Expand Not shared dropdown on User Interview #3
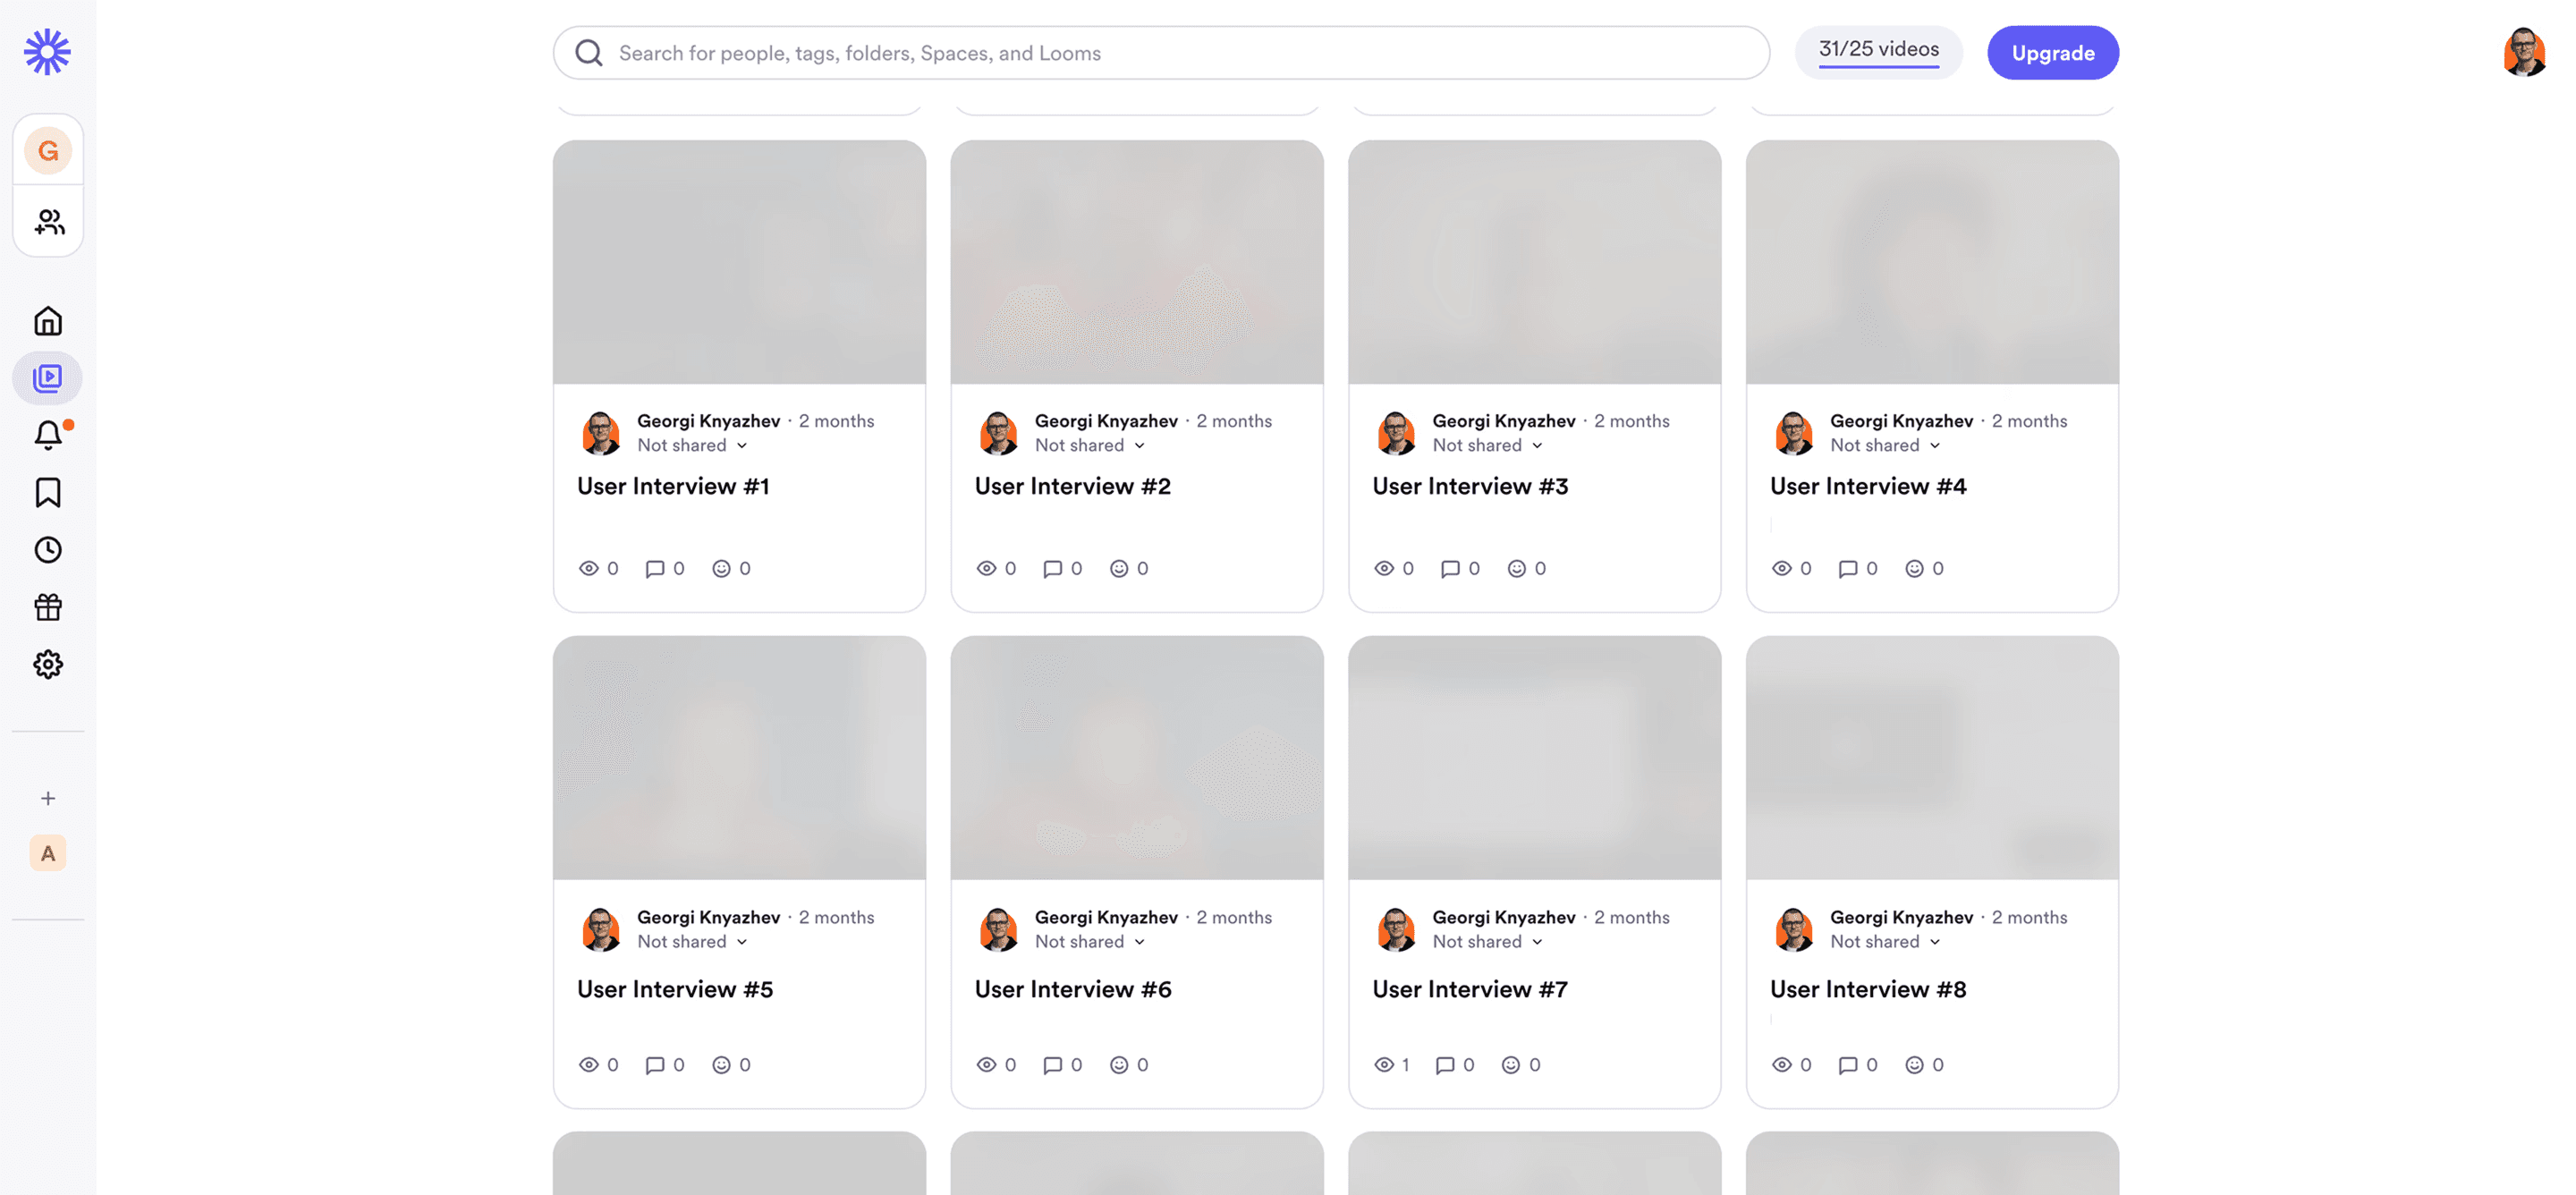The width and height of the screenshot is (2576, 1195). tap(1489, 445)
